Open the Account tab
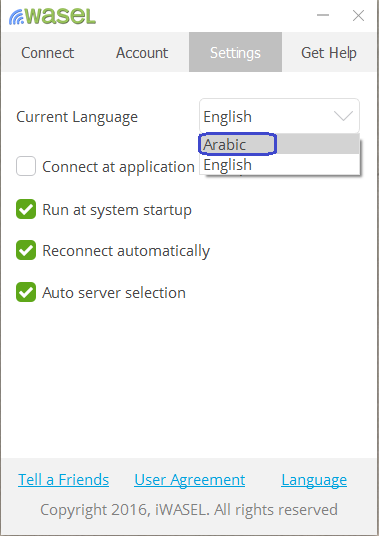The width and height of the screenshot is (379, 536). click(142, 52)
